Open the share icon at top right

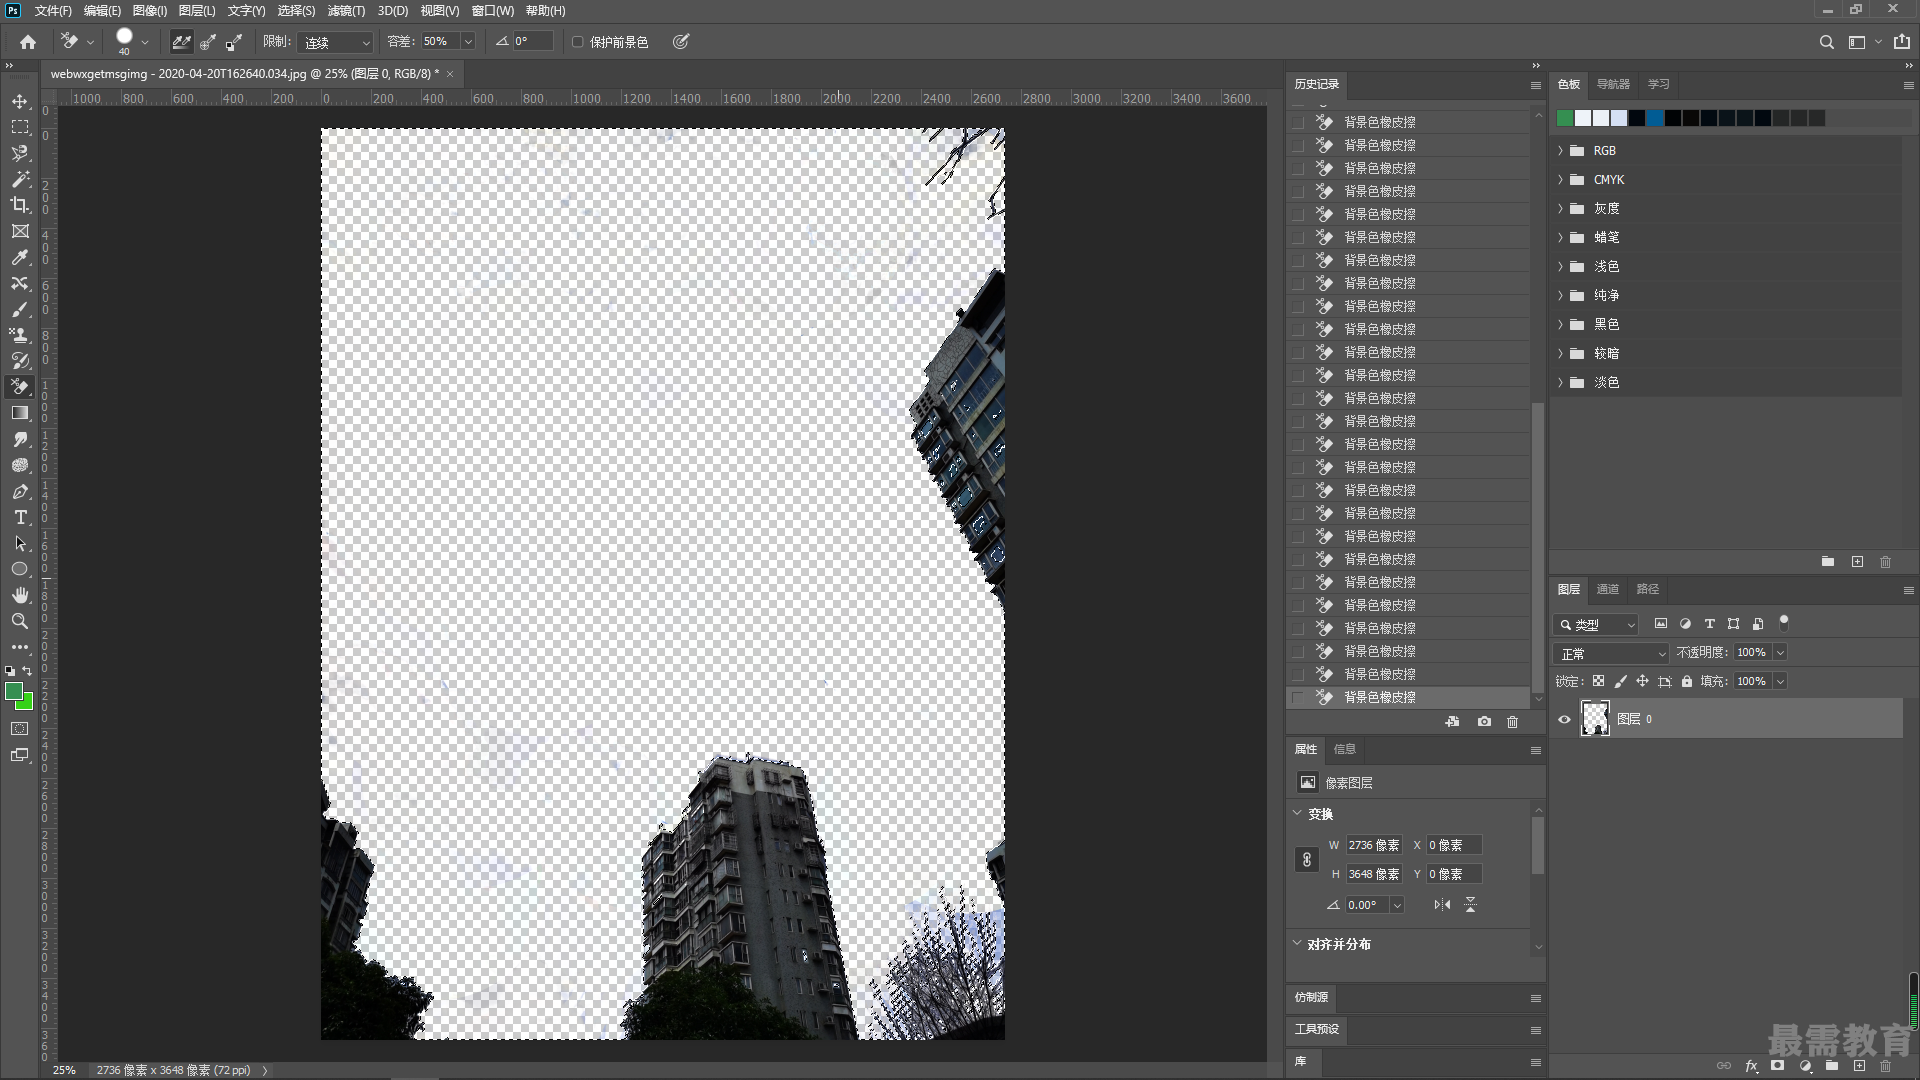click(1901, 42)
